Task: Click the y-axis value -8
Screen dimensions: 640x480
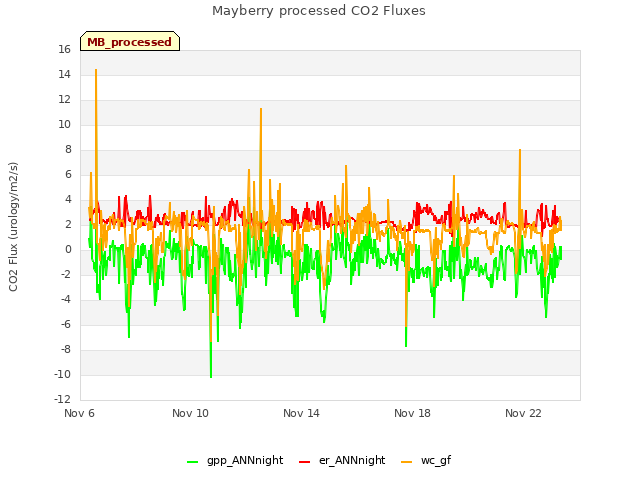Action: 66,349
